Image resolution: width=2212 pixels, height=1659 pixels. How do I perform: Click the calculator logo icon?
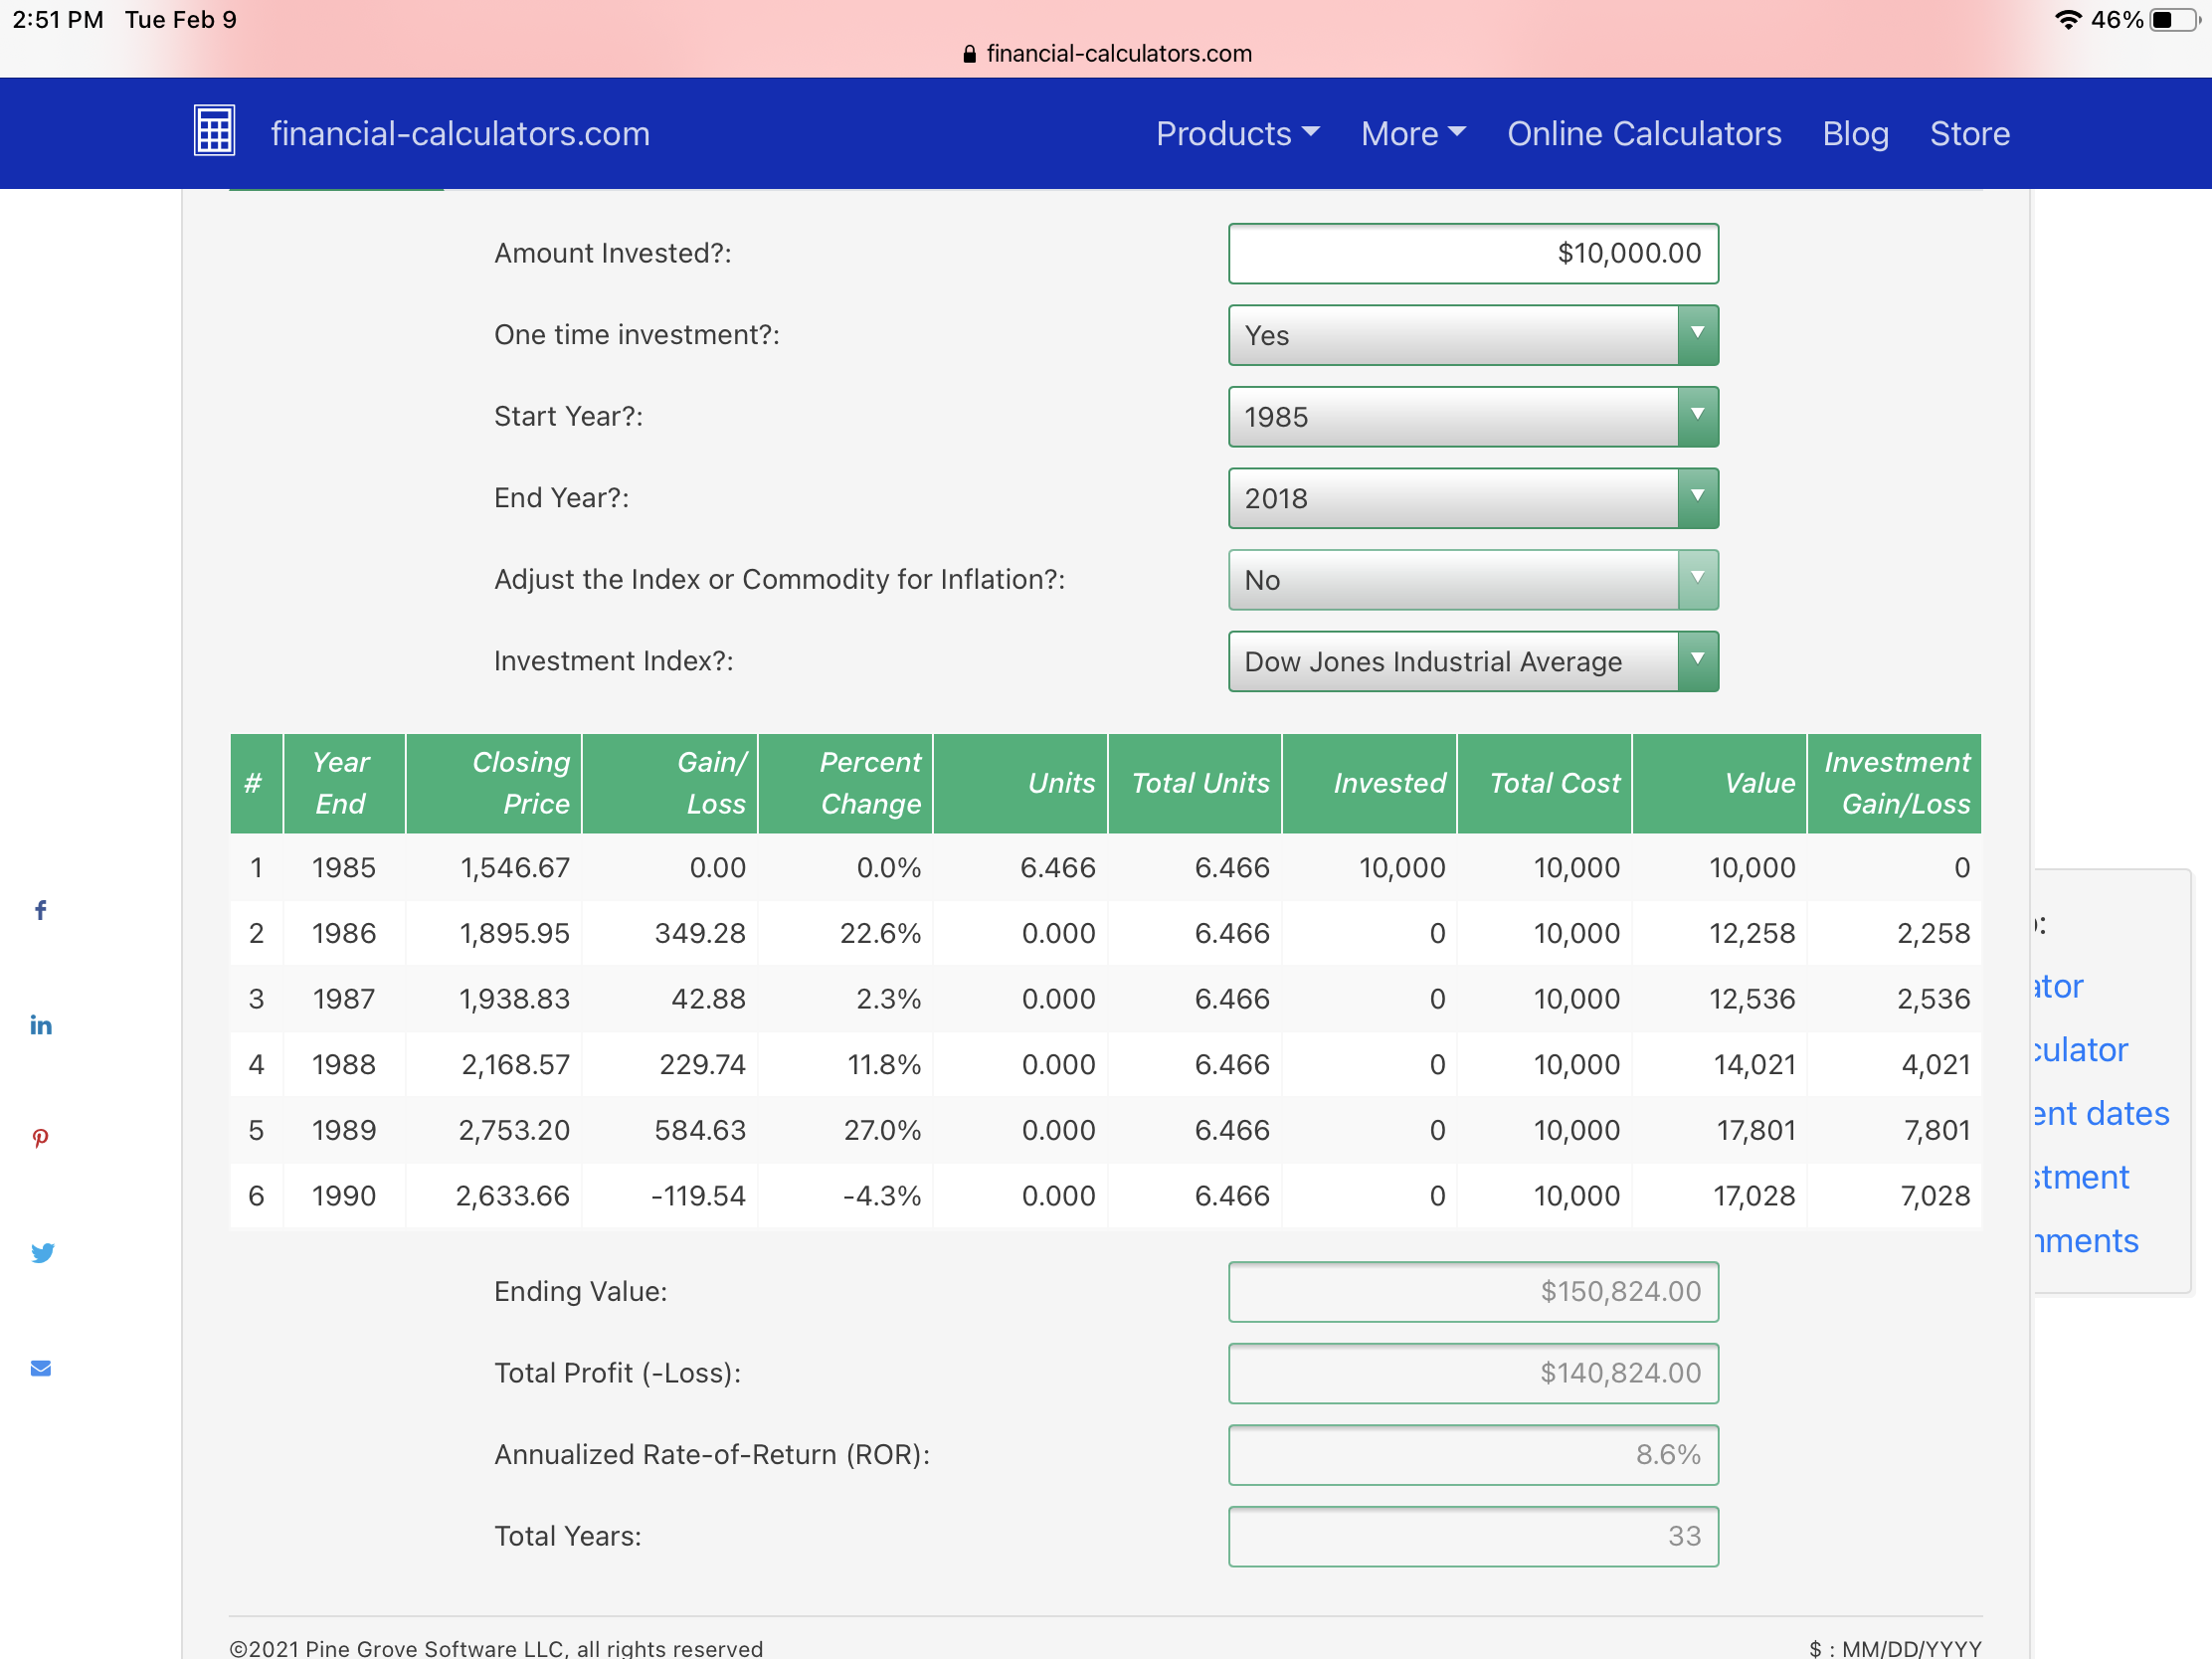(214, 131)
